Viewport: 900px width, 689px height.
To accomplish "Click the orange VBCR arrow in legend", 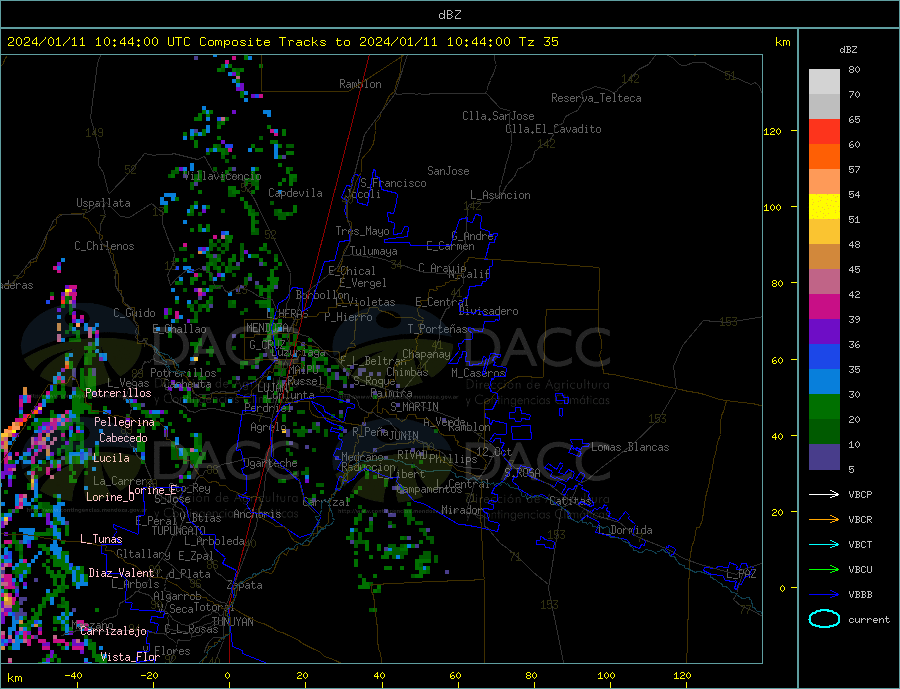I will [x=824, y=520].
